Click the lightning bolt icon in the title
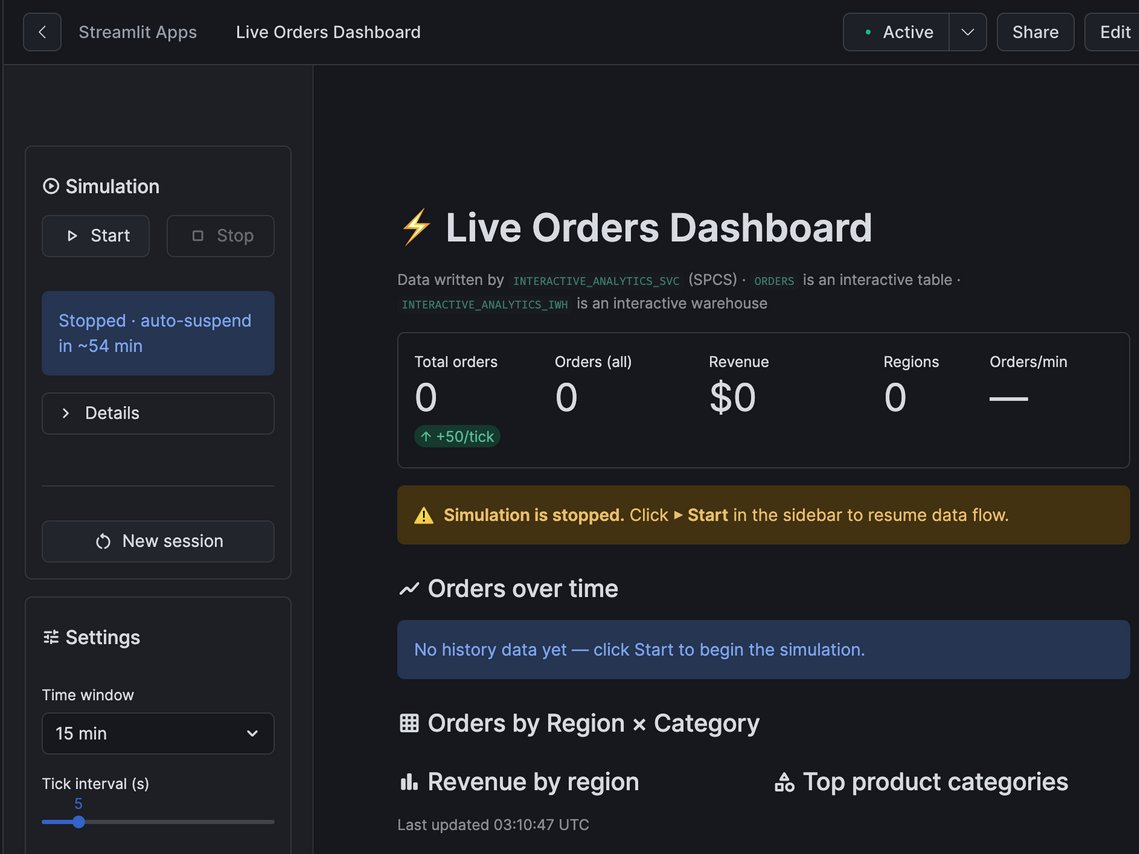 (x=416, y=227)
